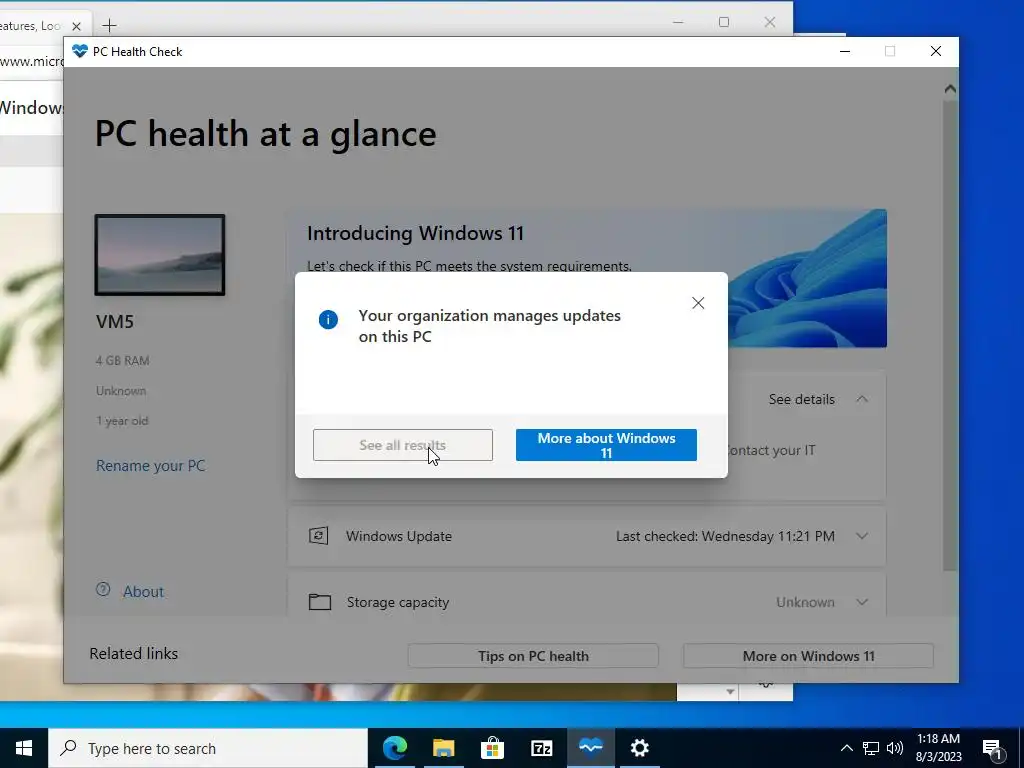Click Last checked: Wednesday 11:21 PM text
Viewport: 1024px width, 768px height.
(725, 536)
